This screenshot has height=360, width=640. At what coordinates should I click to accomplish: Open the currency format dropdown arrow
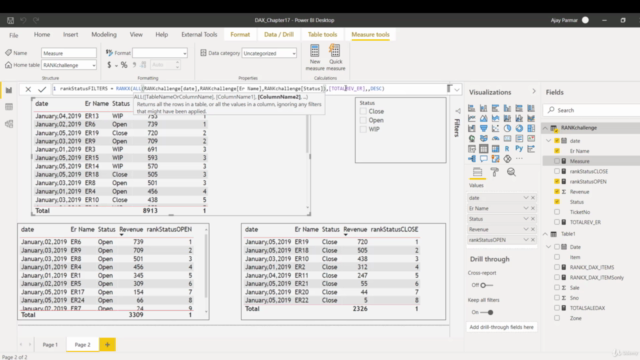pos(116,65)
